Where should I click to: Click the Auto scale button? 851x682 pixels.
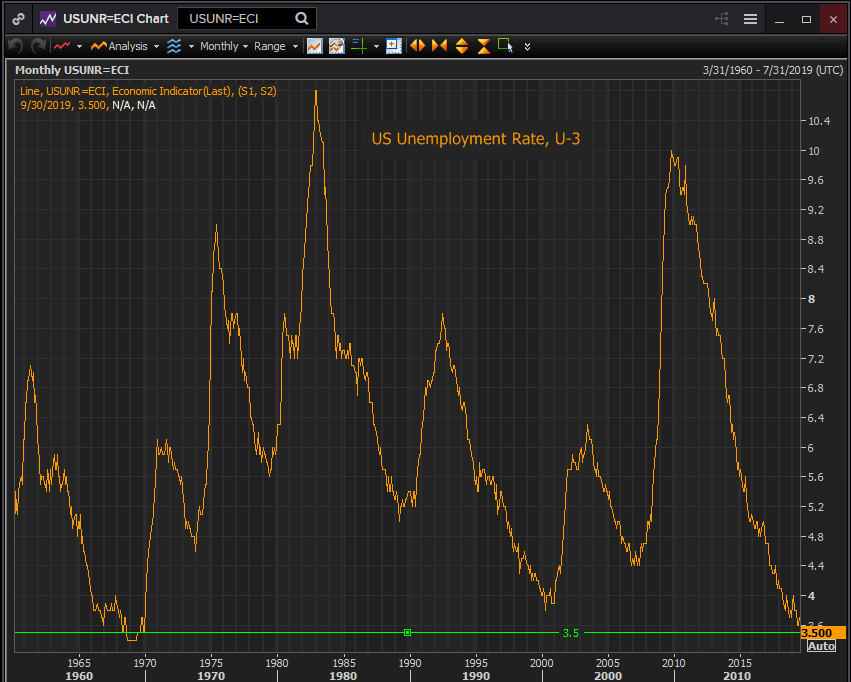pyautogui.click(x=820, y=647)
